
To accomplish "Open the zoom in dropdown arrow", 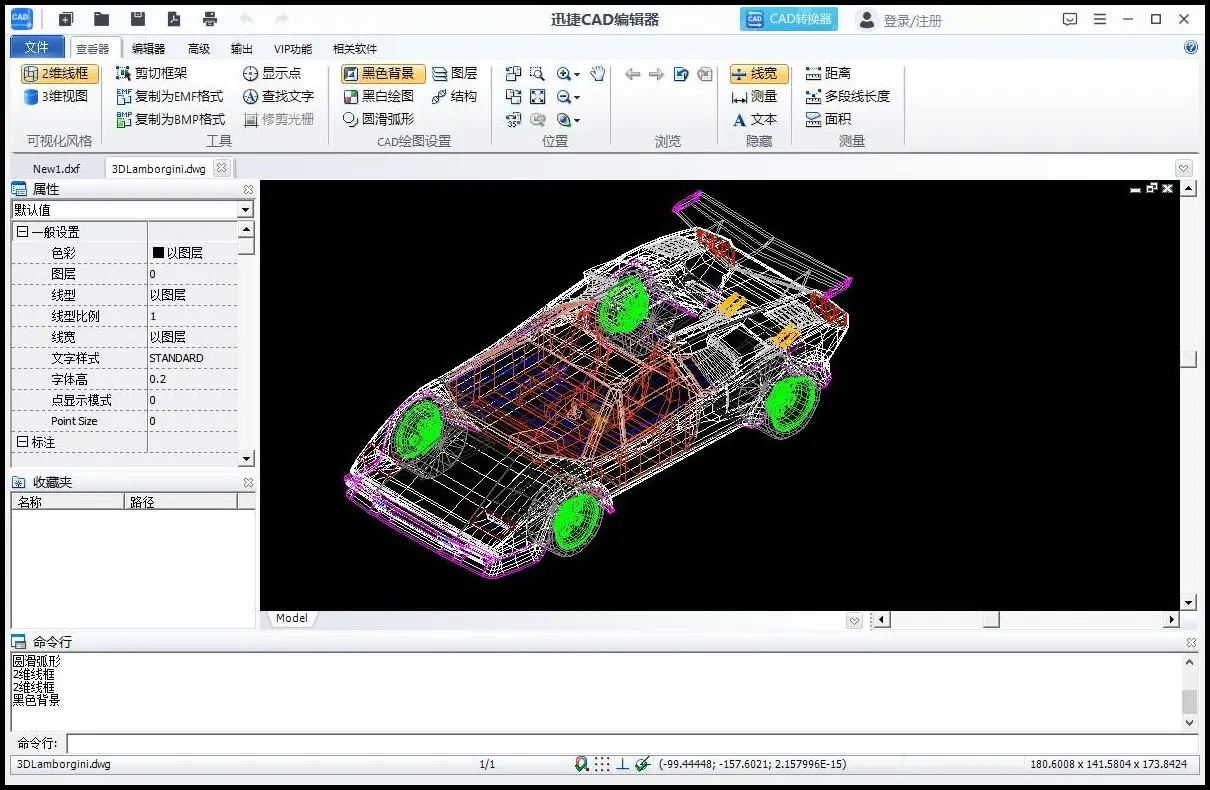I will pyautogui.click(x=577, y=74).
